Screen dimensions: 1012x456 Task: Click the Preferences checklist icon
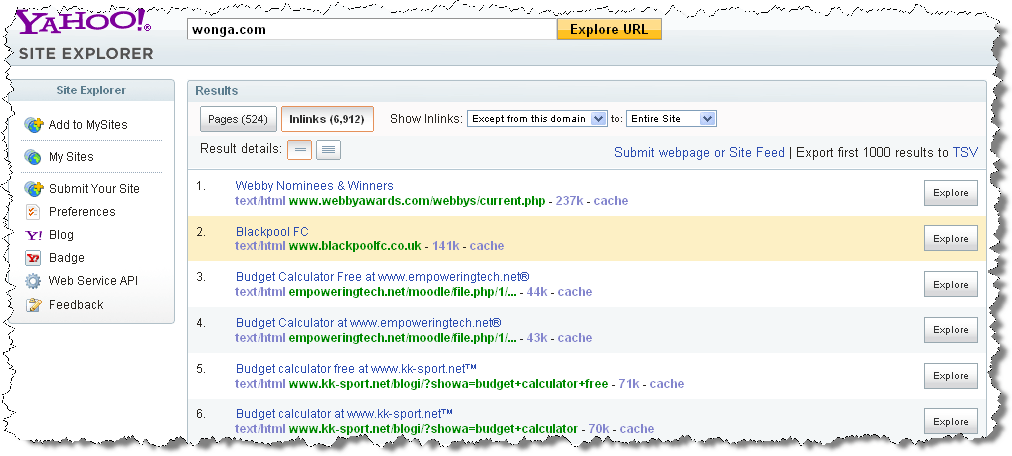(x=33, y=212)
